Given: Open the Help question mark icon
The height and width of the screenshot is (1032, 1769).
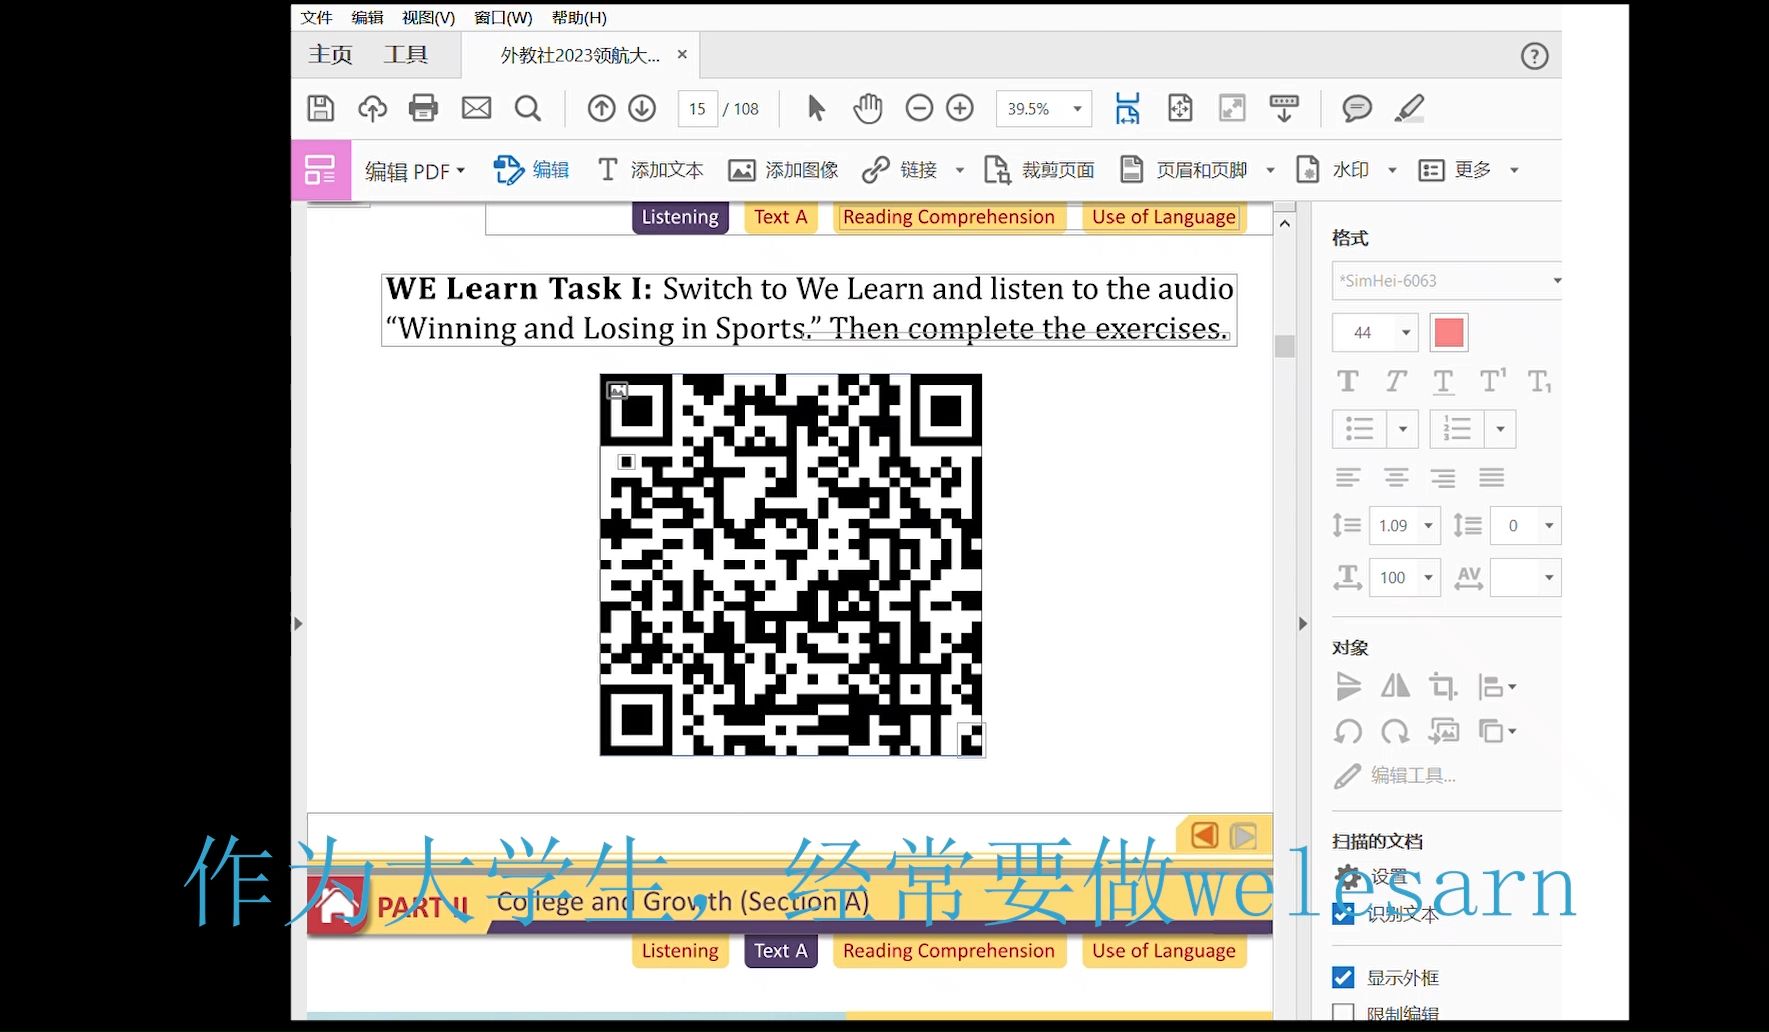Looking at the screenshot, I should (x=1534, y=56).
